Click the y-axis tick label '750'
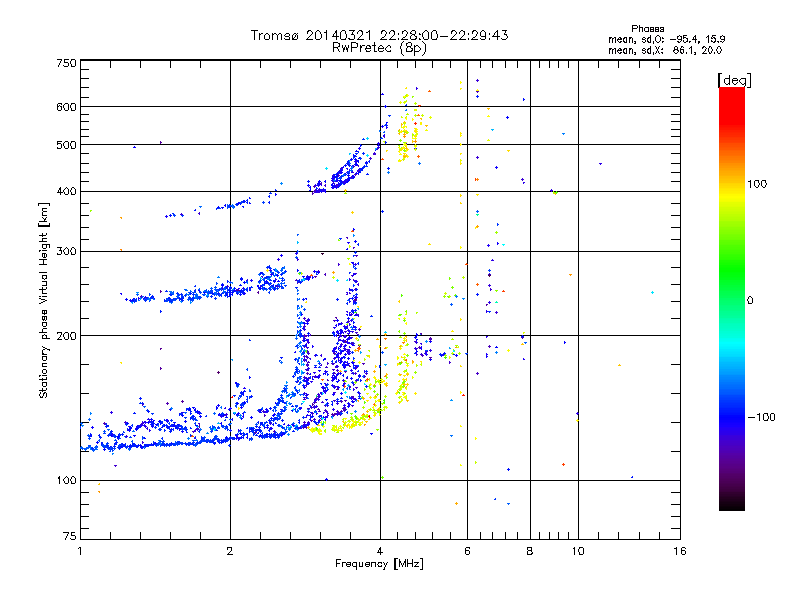 pos(67,63)
